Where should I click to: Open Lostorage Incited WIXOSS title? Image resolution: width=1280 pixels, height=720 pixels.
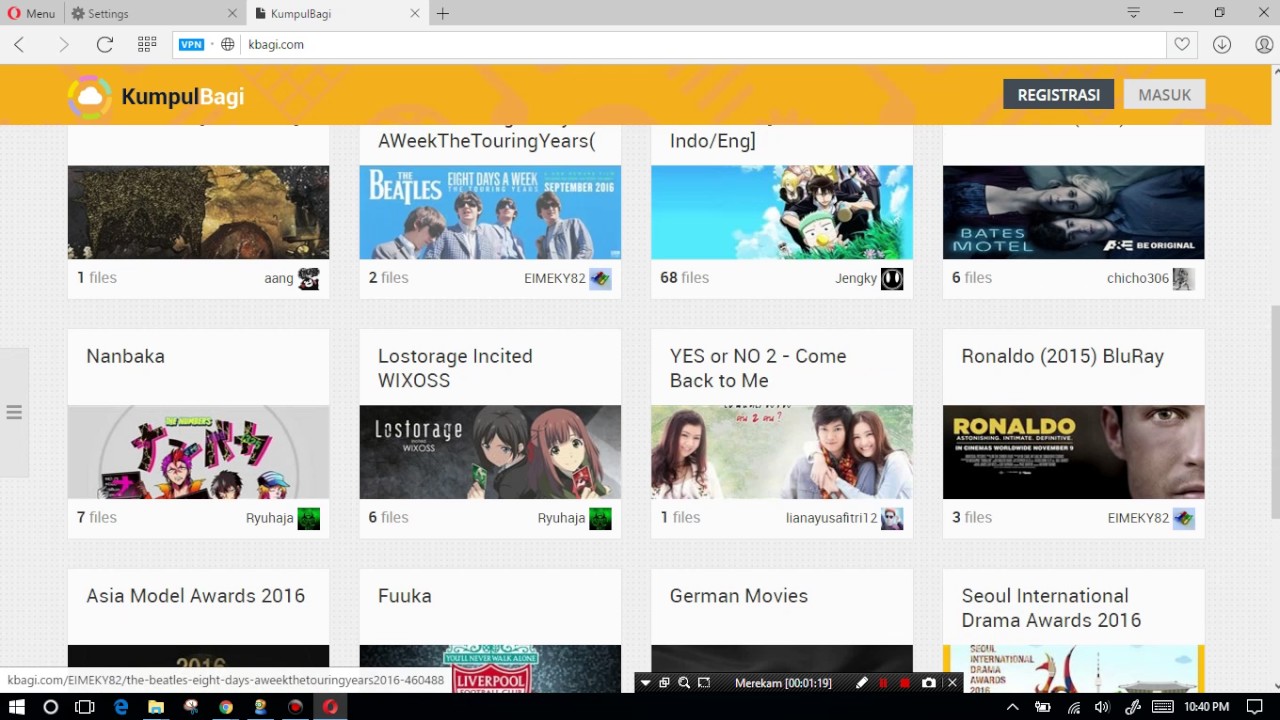[x=455, y=368]
